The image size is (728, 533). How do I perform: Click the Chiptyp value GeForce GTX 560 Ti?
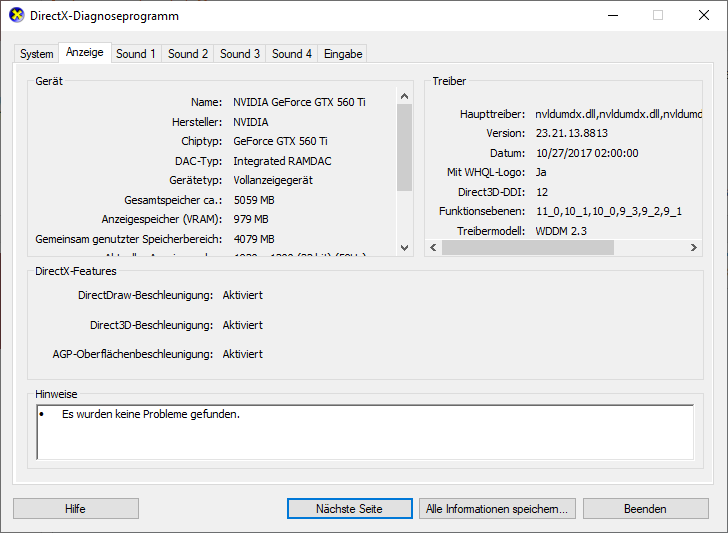tap(280, 141)
